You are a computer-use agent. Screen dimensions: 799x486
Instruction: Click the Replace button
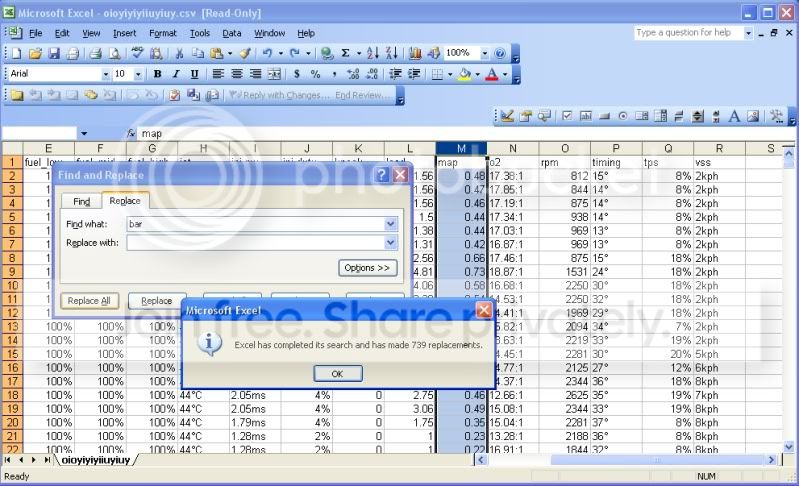[156, 301]
